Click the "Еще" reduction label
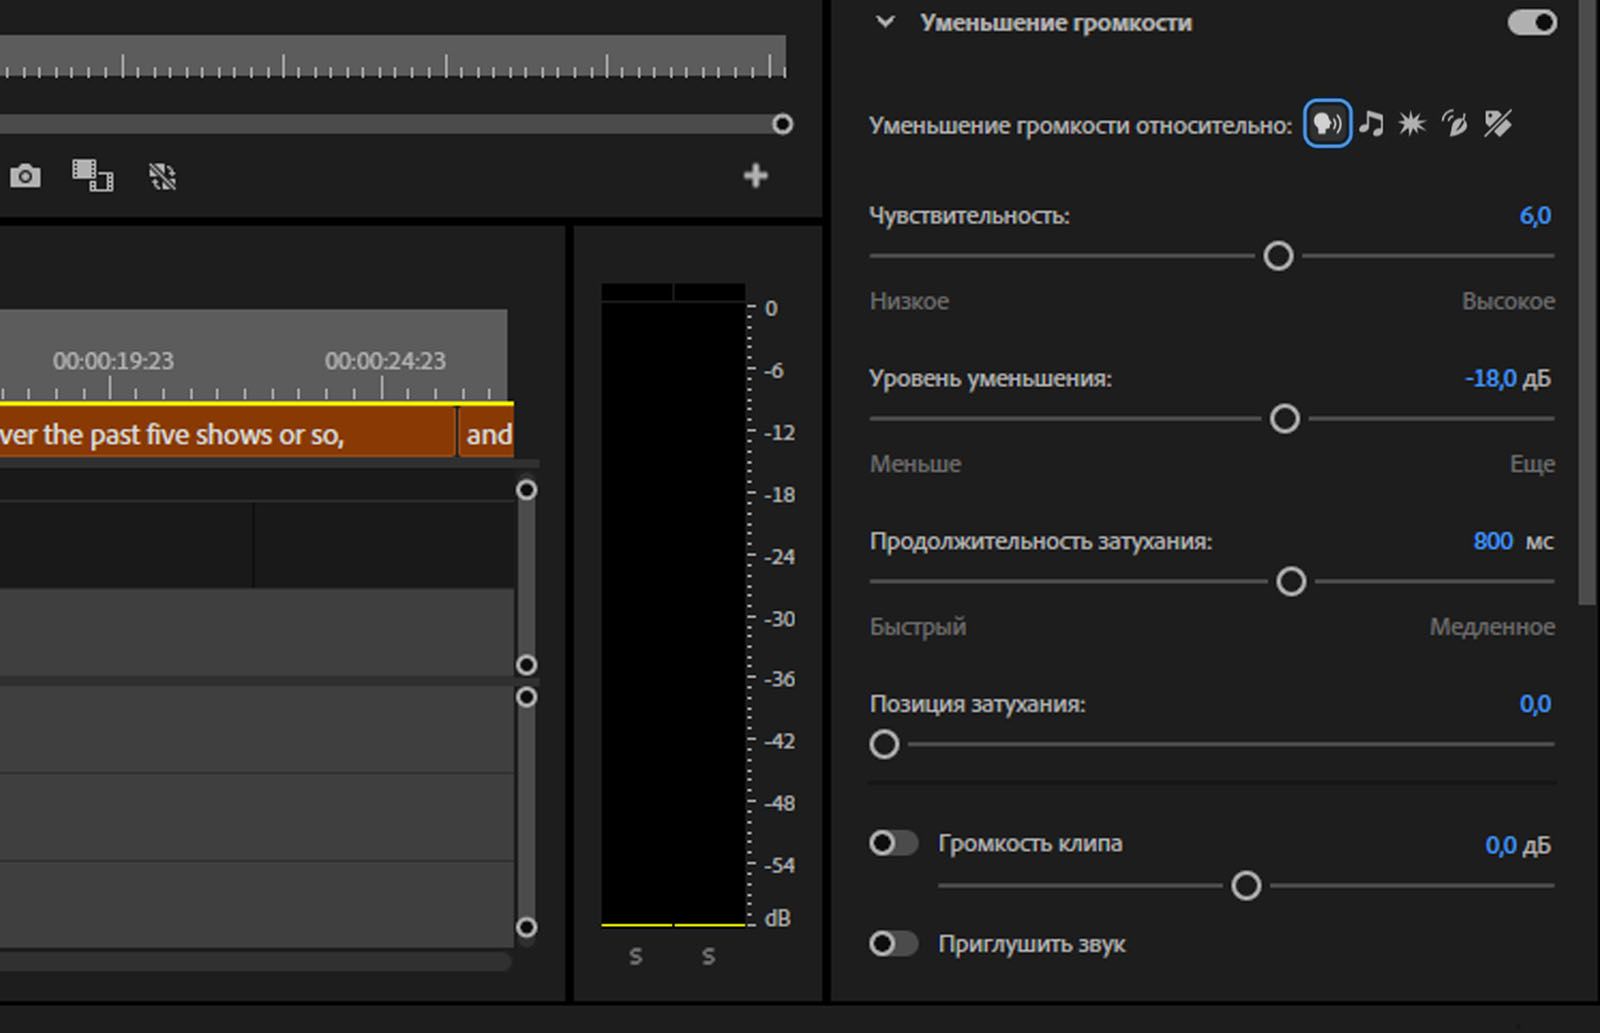This screenshot has height=1033, width=1600. click(1532, 464)
